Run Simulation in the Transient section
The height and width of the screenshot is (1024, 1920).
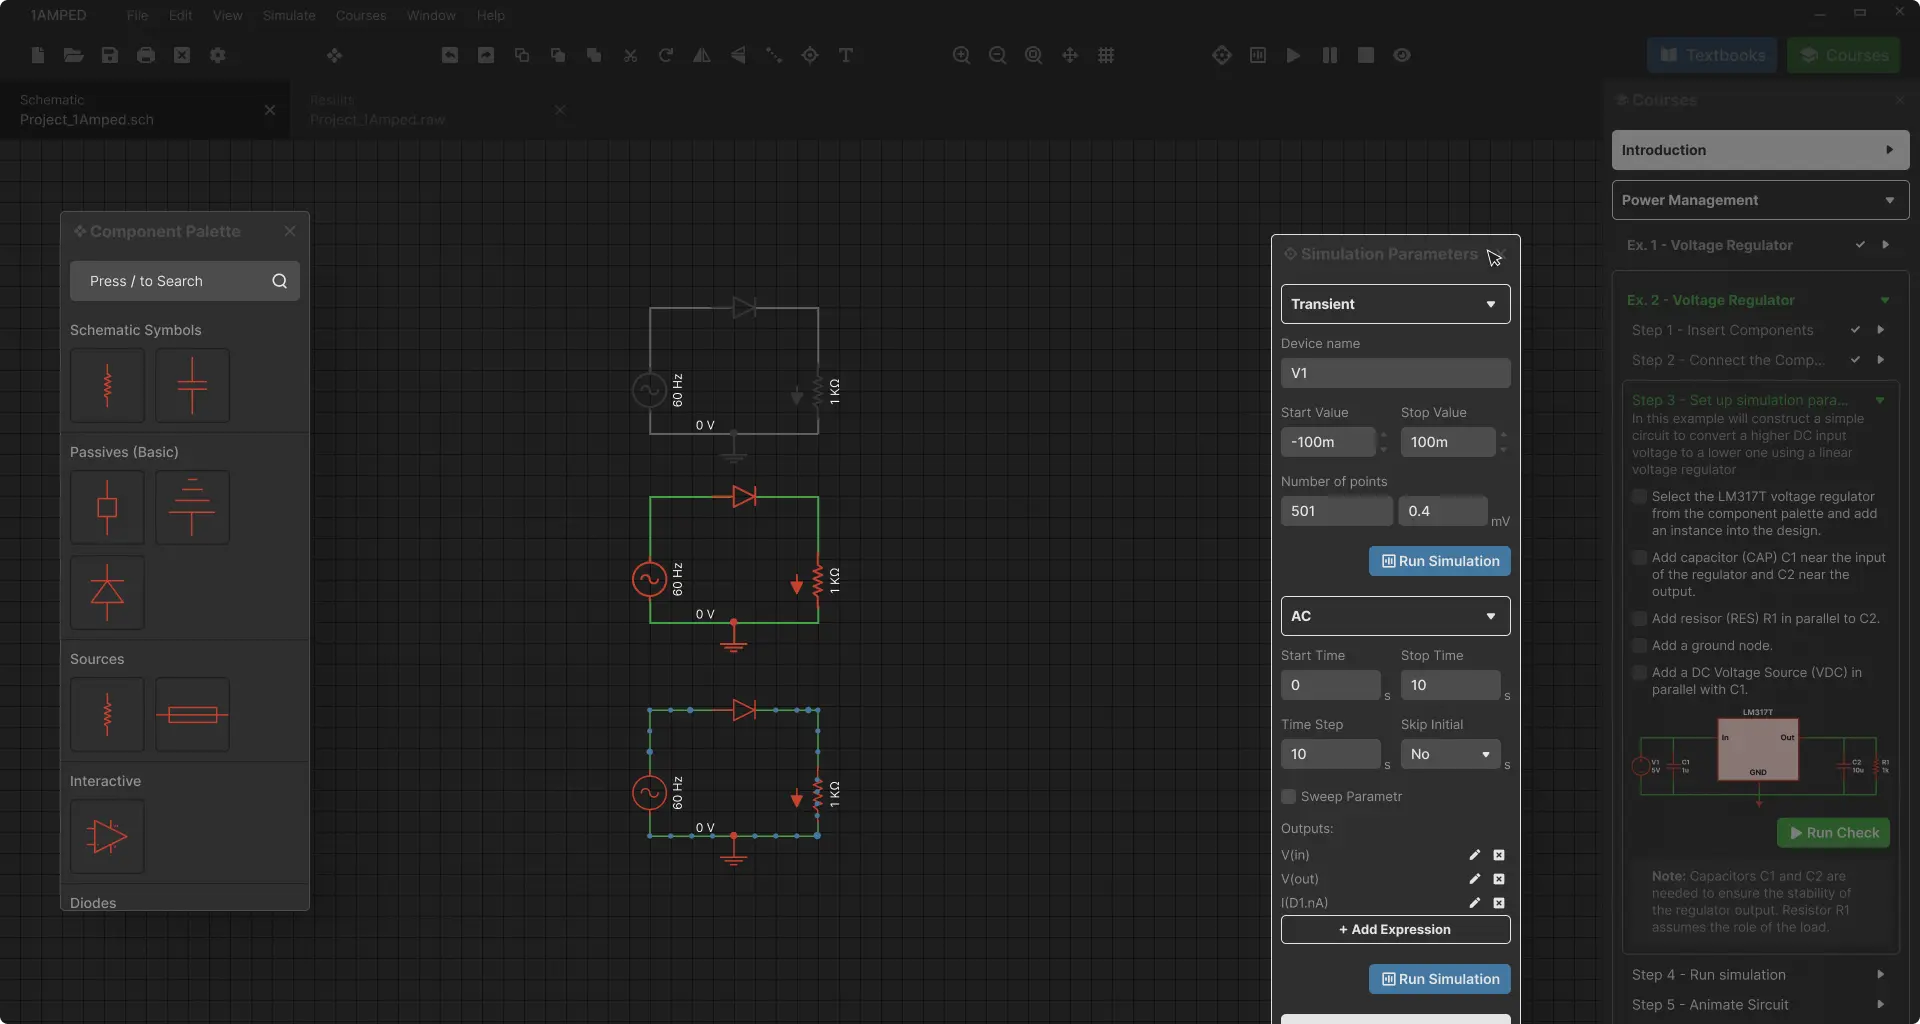click(x=1440, y=561)
